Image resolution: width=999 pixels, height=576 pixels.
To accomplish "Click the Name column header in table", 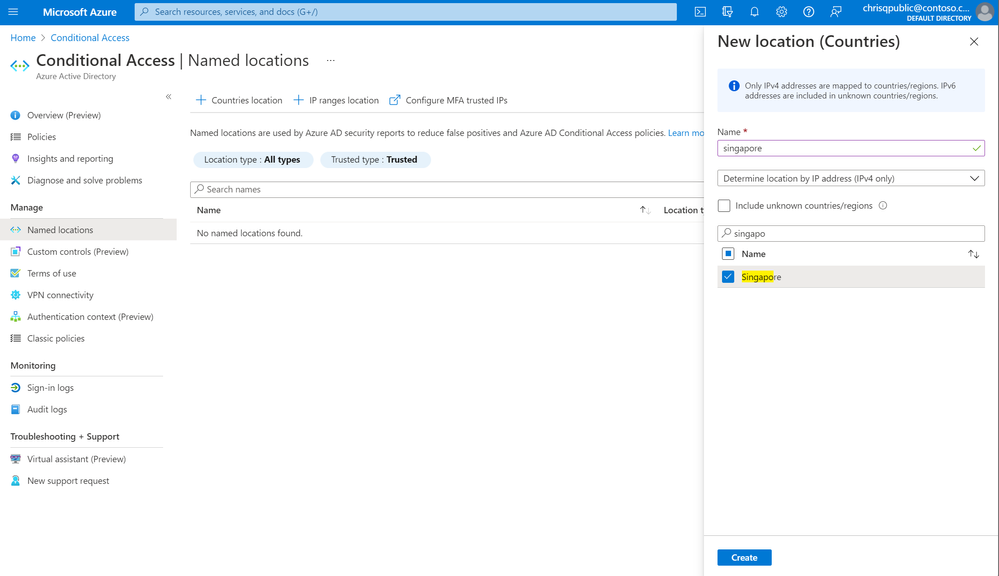I will click(x=208, y=210).
